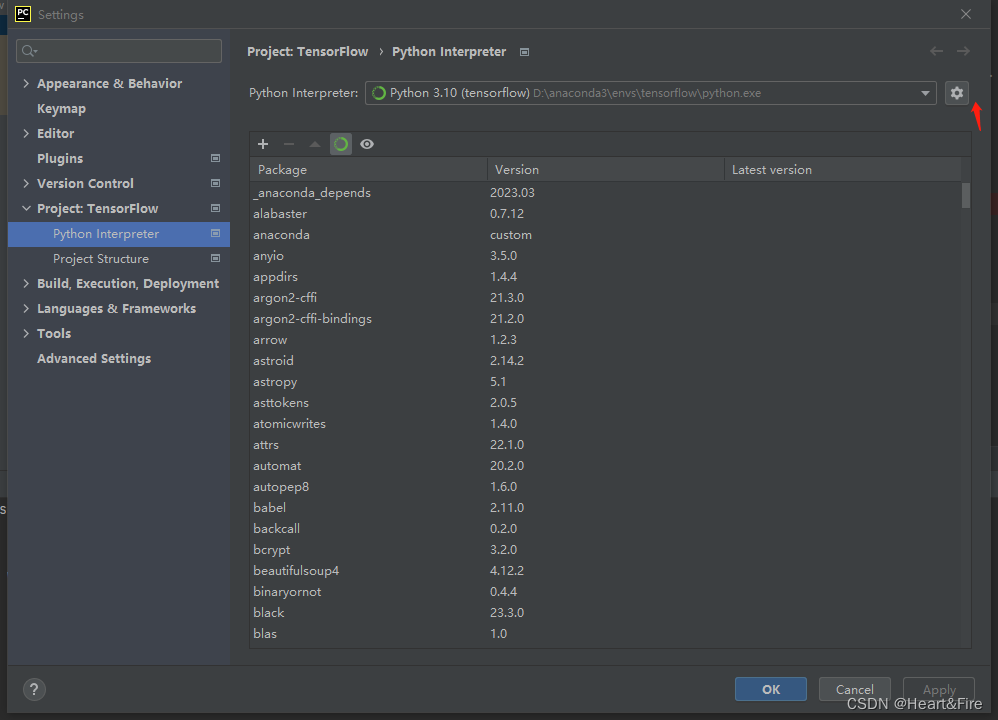
Task: Select the appdirs package row
Action: 605,276
